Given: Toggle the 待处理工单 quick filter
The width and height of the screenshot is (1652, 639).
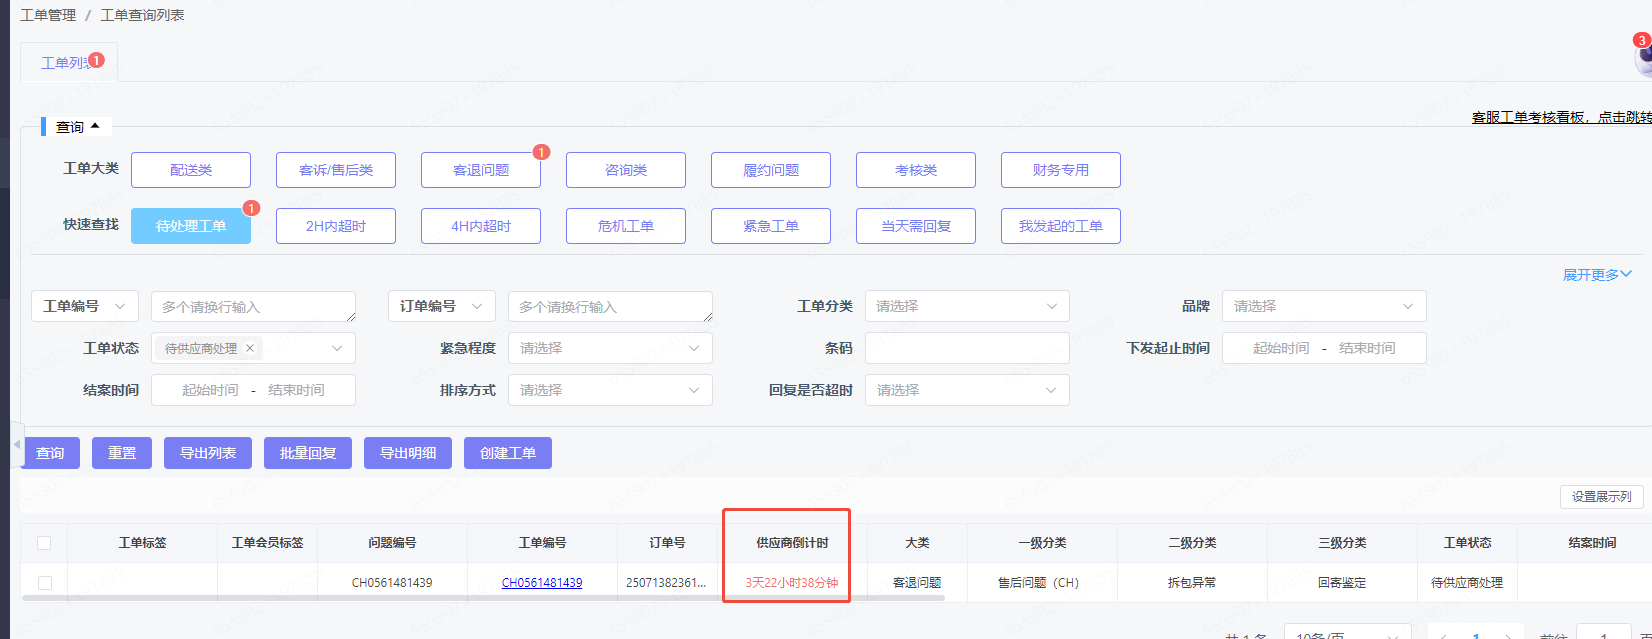Looking at the screenshot, I should tap(190, 226).
